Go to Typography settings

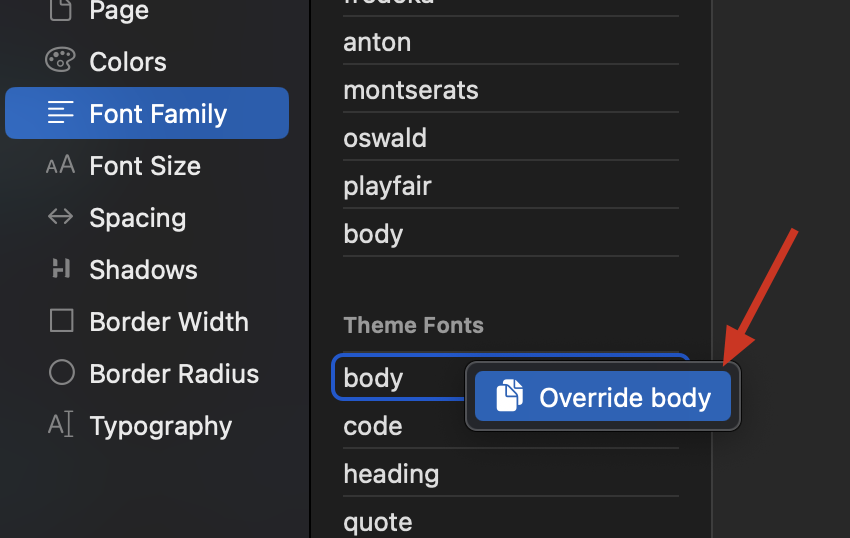(x=160, y=426)
